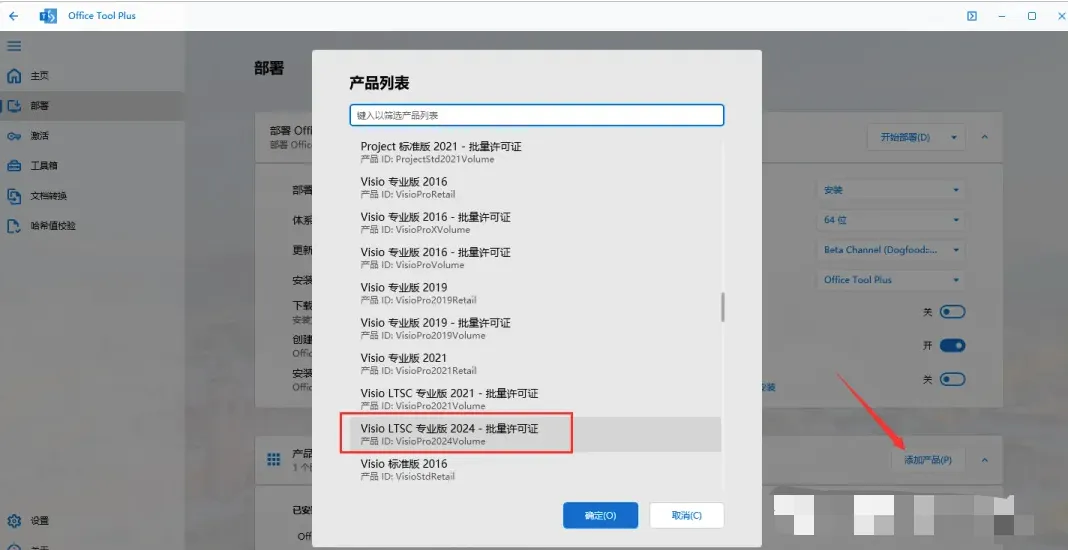Toggle the hamburger menu in sidebar
This screenshot has width=1068, height=550.
[x=14, y=46]
